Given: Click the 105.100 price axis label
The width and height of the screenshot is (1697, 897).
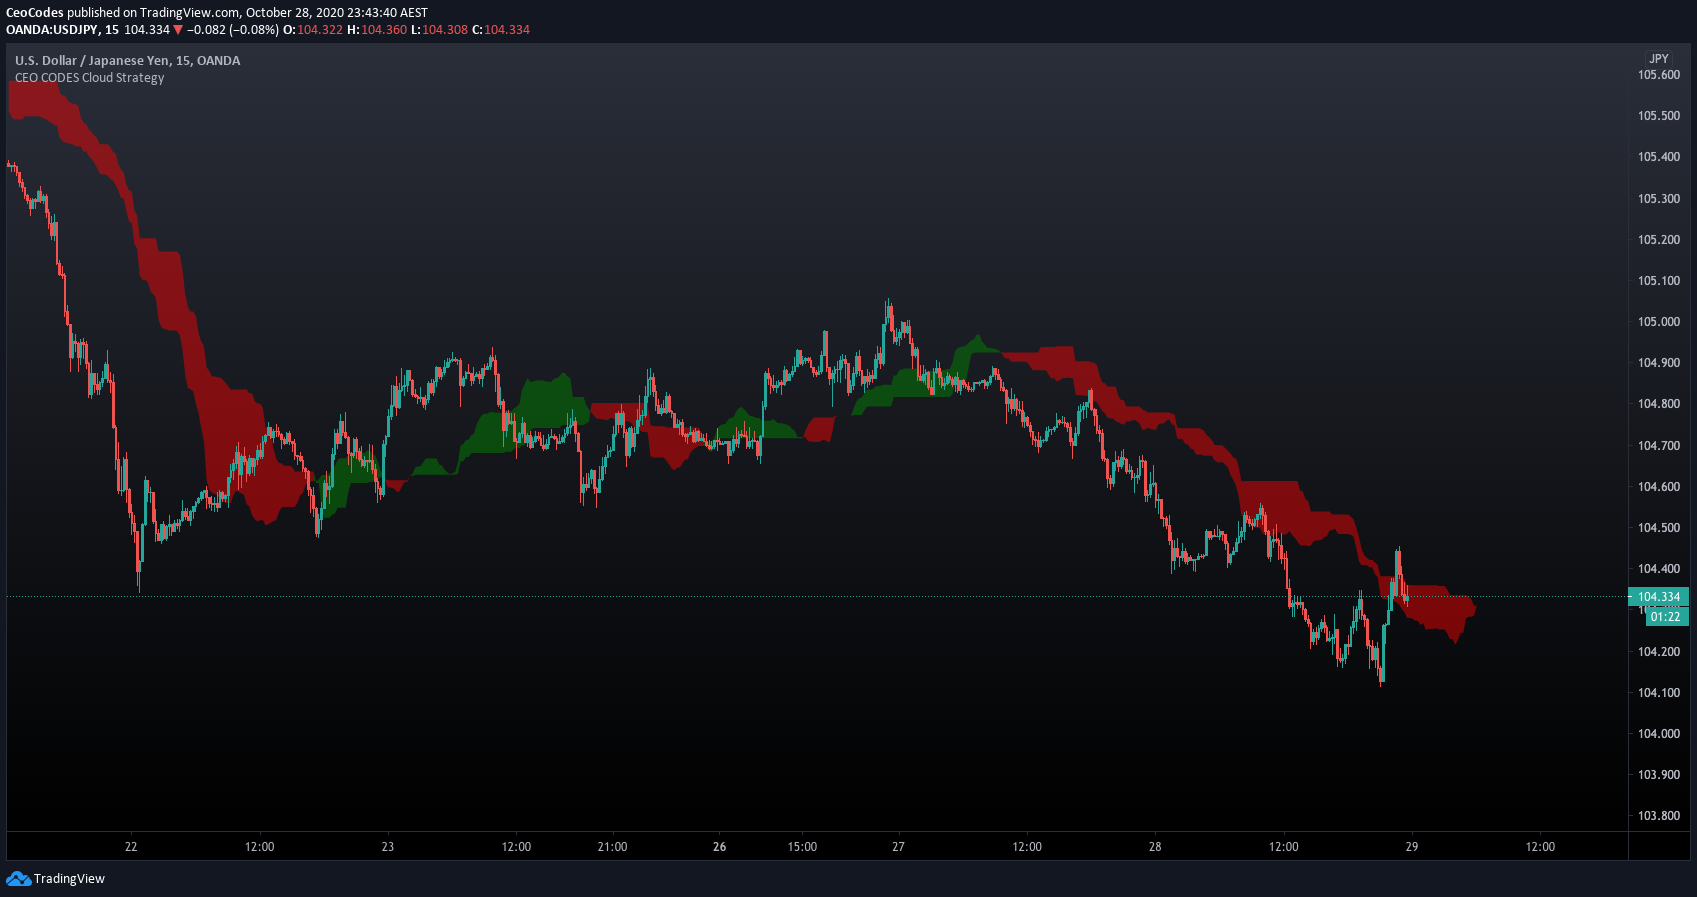Looking at the screenshot, I should click(1659, 281).
